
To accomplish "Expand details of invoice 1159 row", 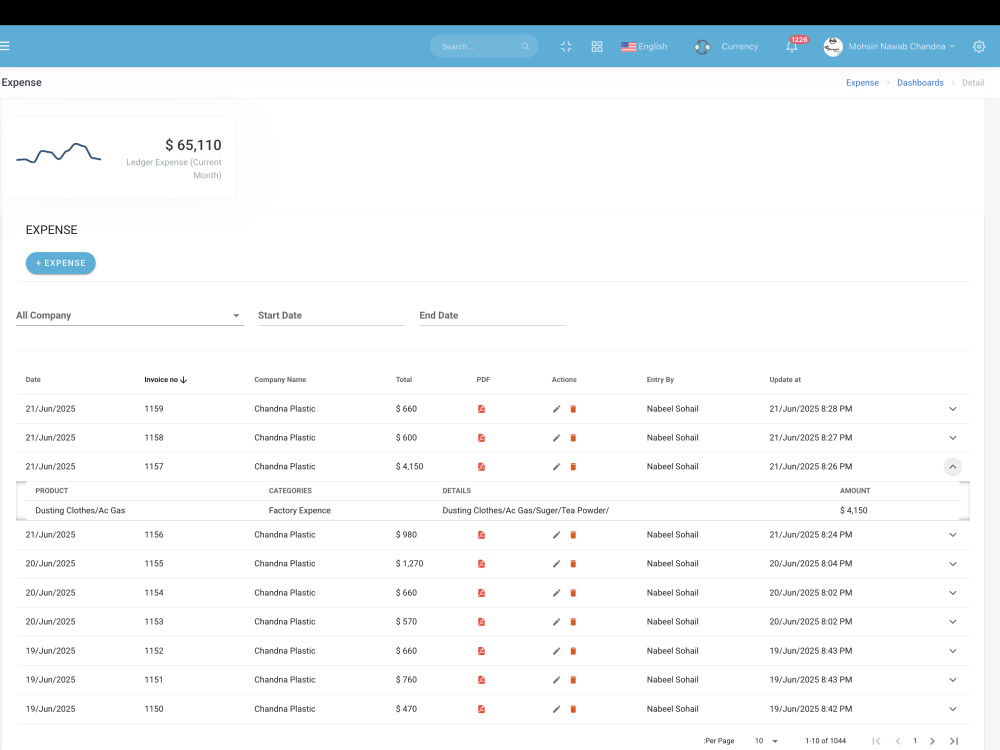I will click(953, 409).
